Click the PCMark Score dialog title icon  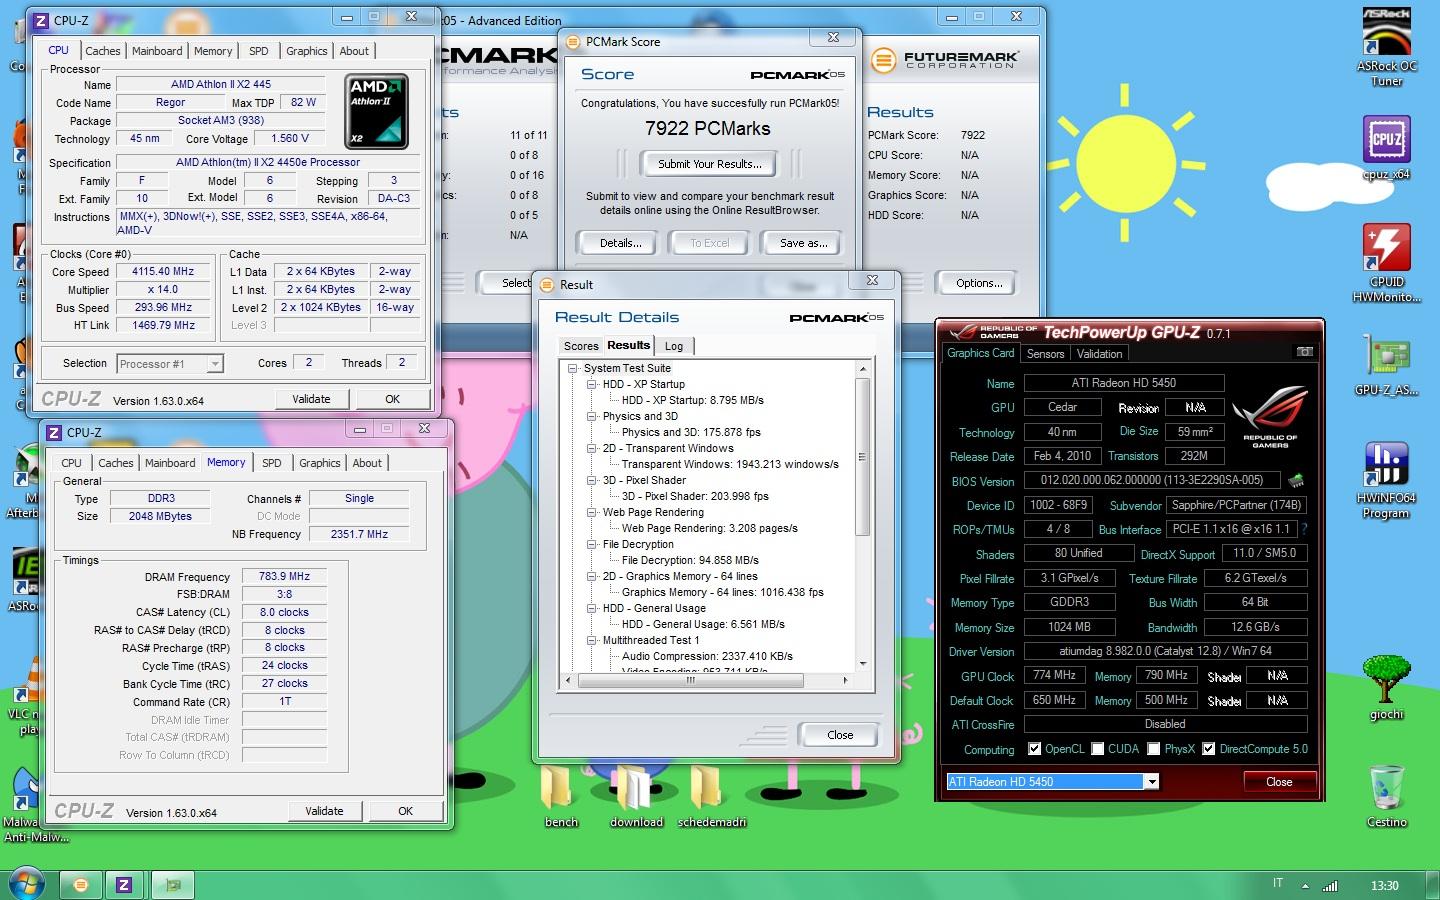point(574,42)
